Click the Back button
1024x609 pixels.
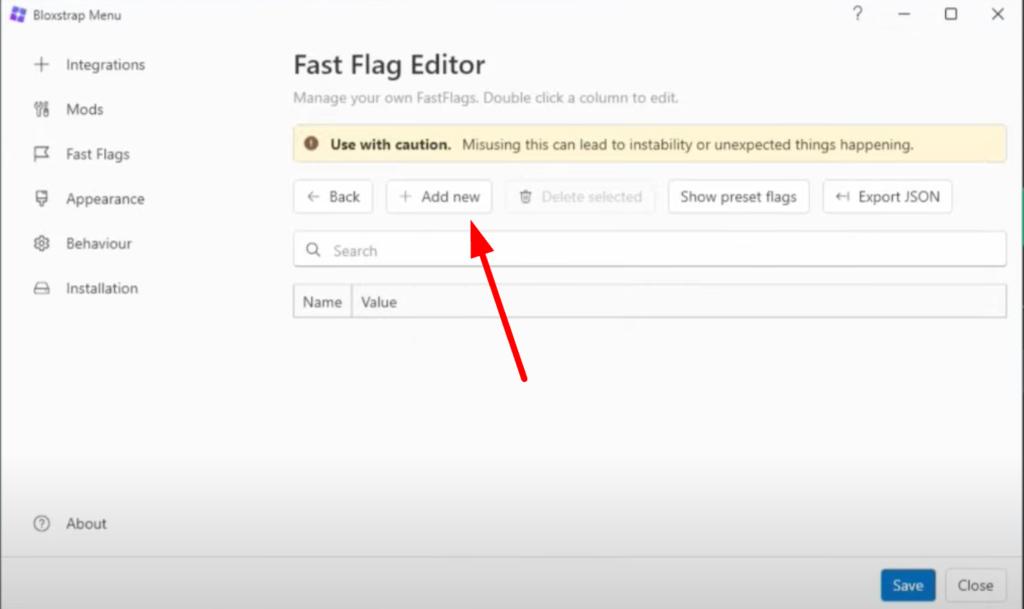(x=333, y=196)
